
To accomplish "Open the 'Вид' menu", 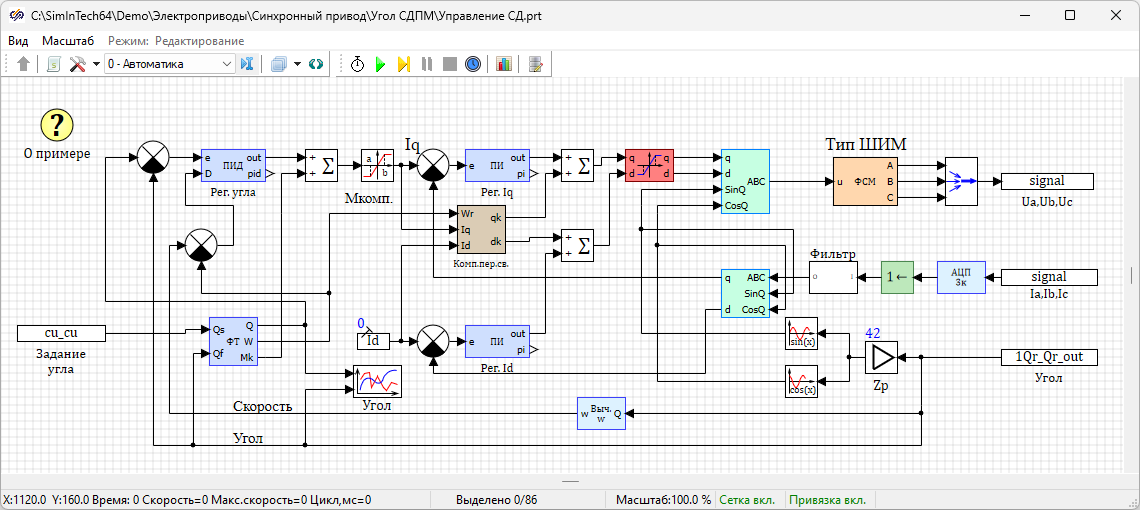I will pos(18,41).
